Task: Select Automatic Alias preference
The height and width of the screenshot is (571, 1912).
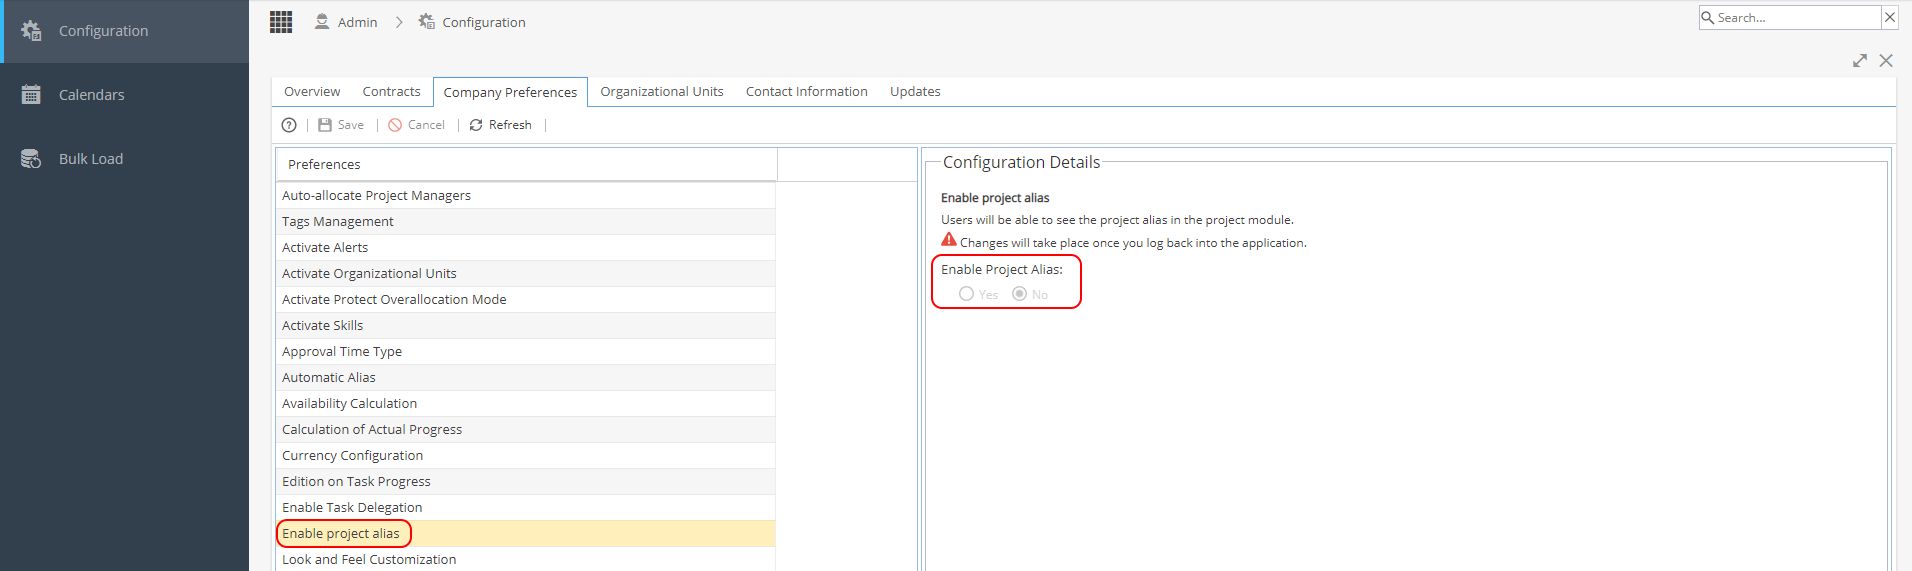Action: (526, 378)
